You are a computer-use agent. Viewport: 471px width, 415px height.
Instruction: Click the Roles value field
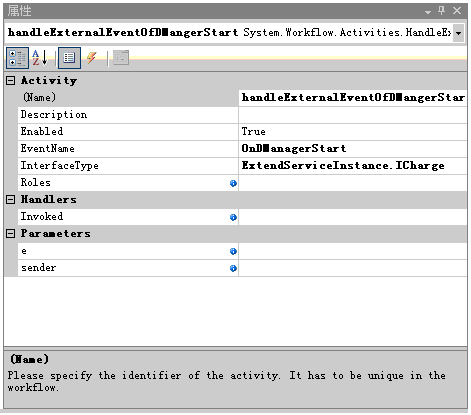(x=353, y=183)
